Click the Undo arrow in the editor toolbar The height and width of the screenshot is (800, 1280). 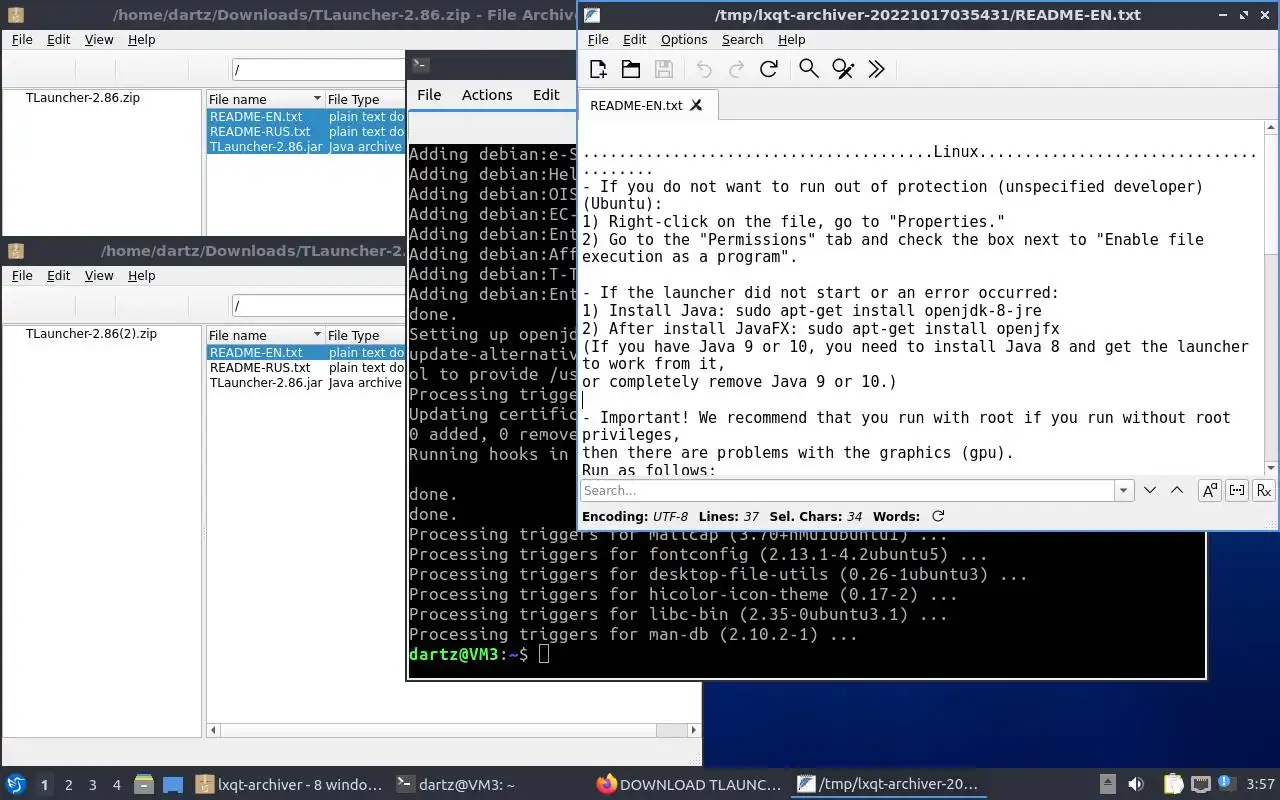click(x=704, y=69)
